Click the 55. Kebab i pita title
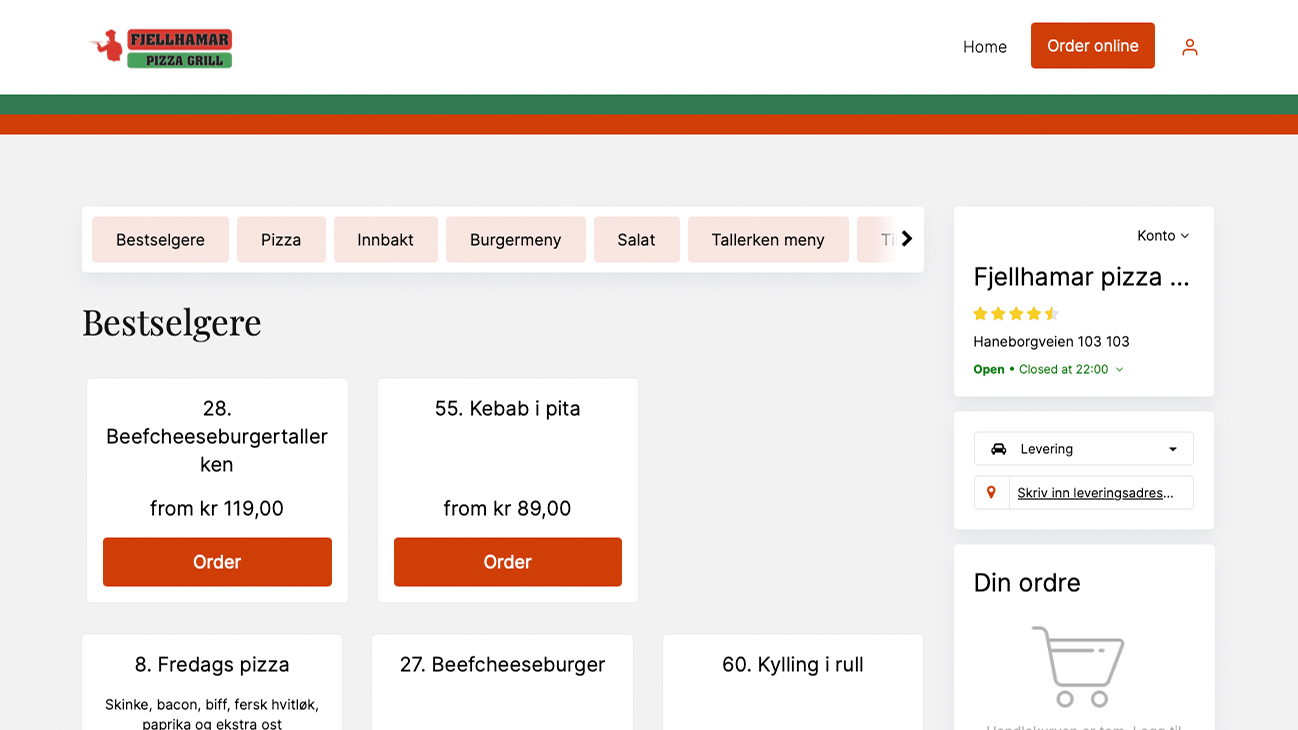The height and width of the screenshot is (730, 1298). click(x=507, y=408)
